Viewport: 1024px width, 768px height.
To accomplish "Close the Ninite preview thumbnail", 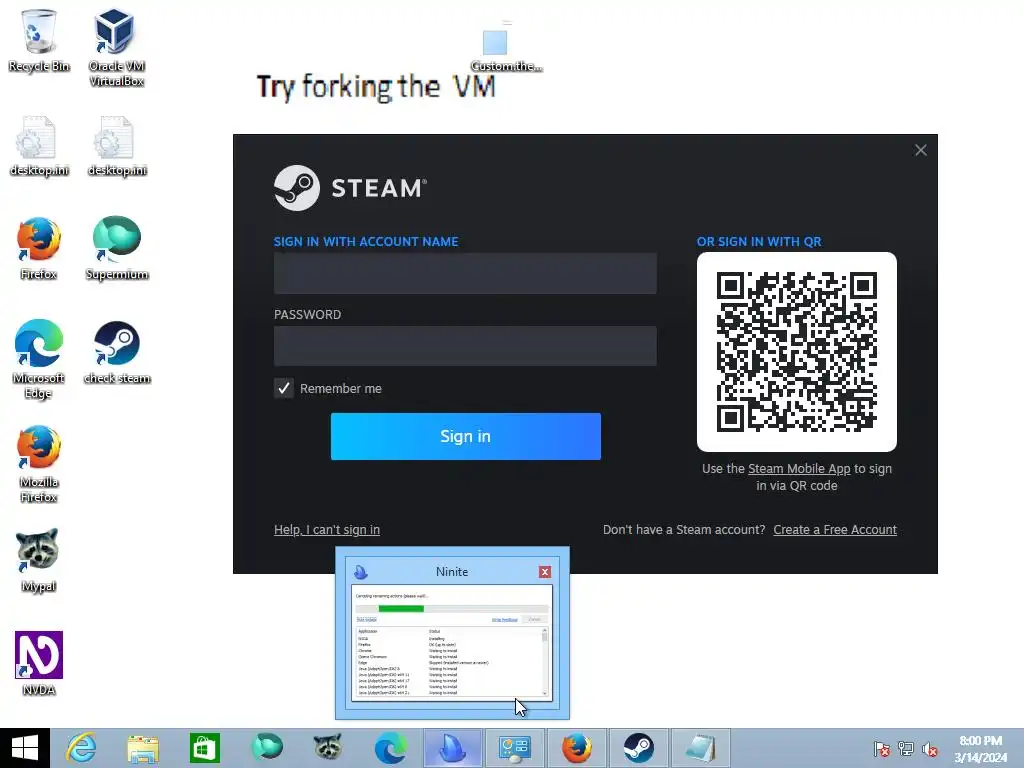I will (545, 572).
